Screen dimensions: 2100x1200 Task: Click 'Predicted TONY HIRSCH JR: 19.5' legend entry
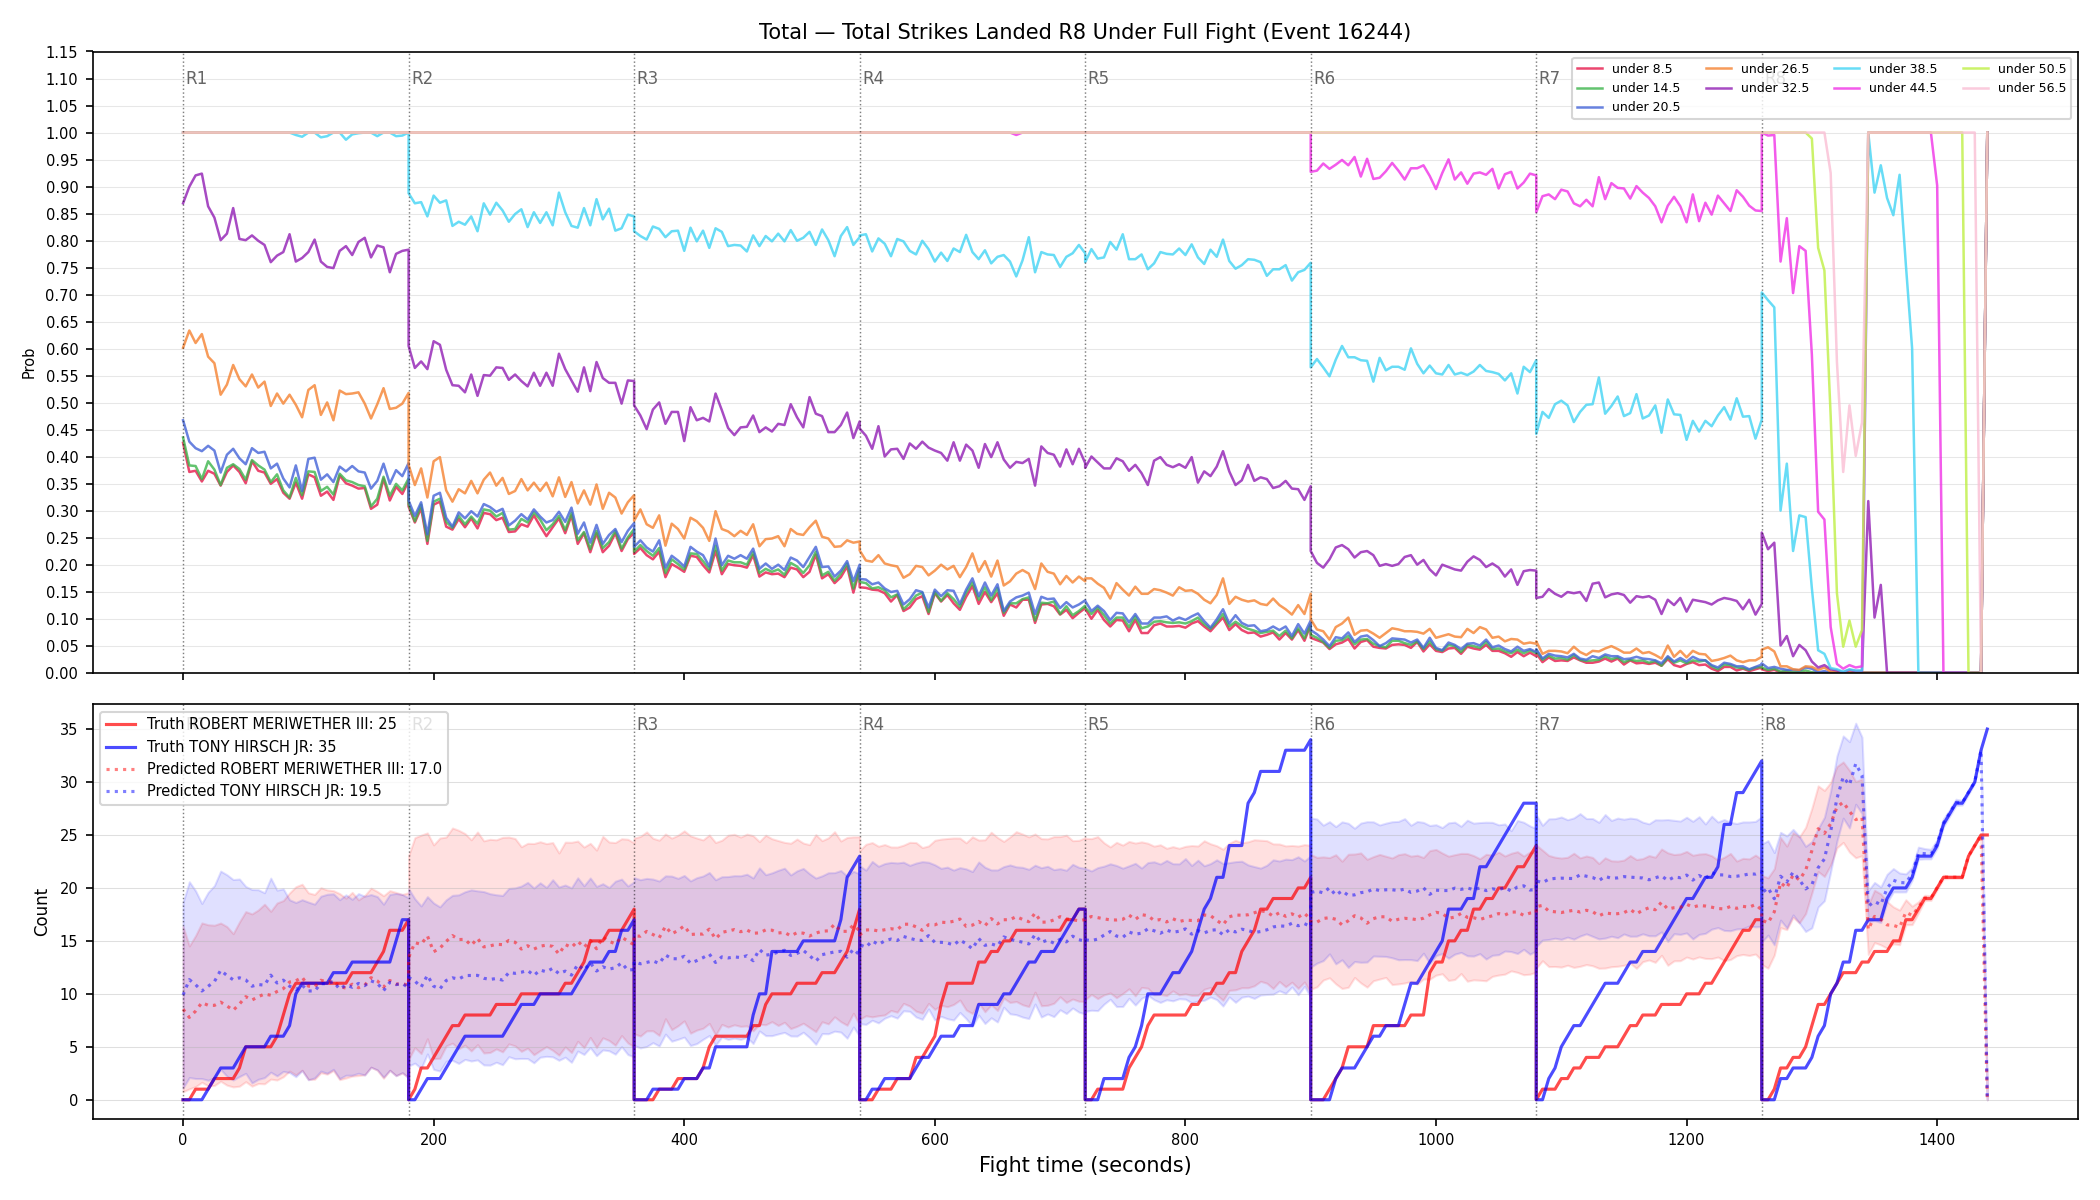click(243, 791)
